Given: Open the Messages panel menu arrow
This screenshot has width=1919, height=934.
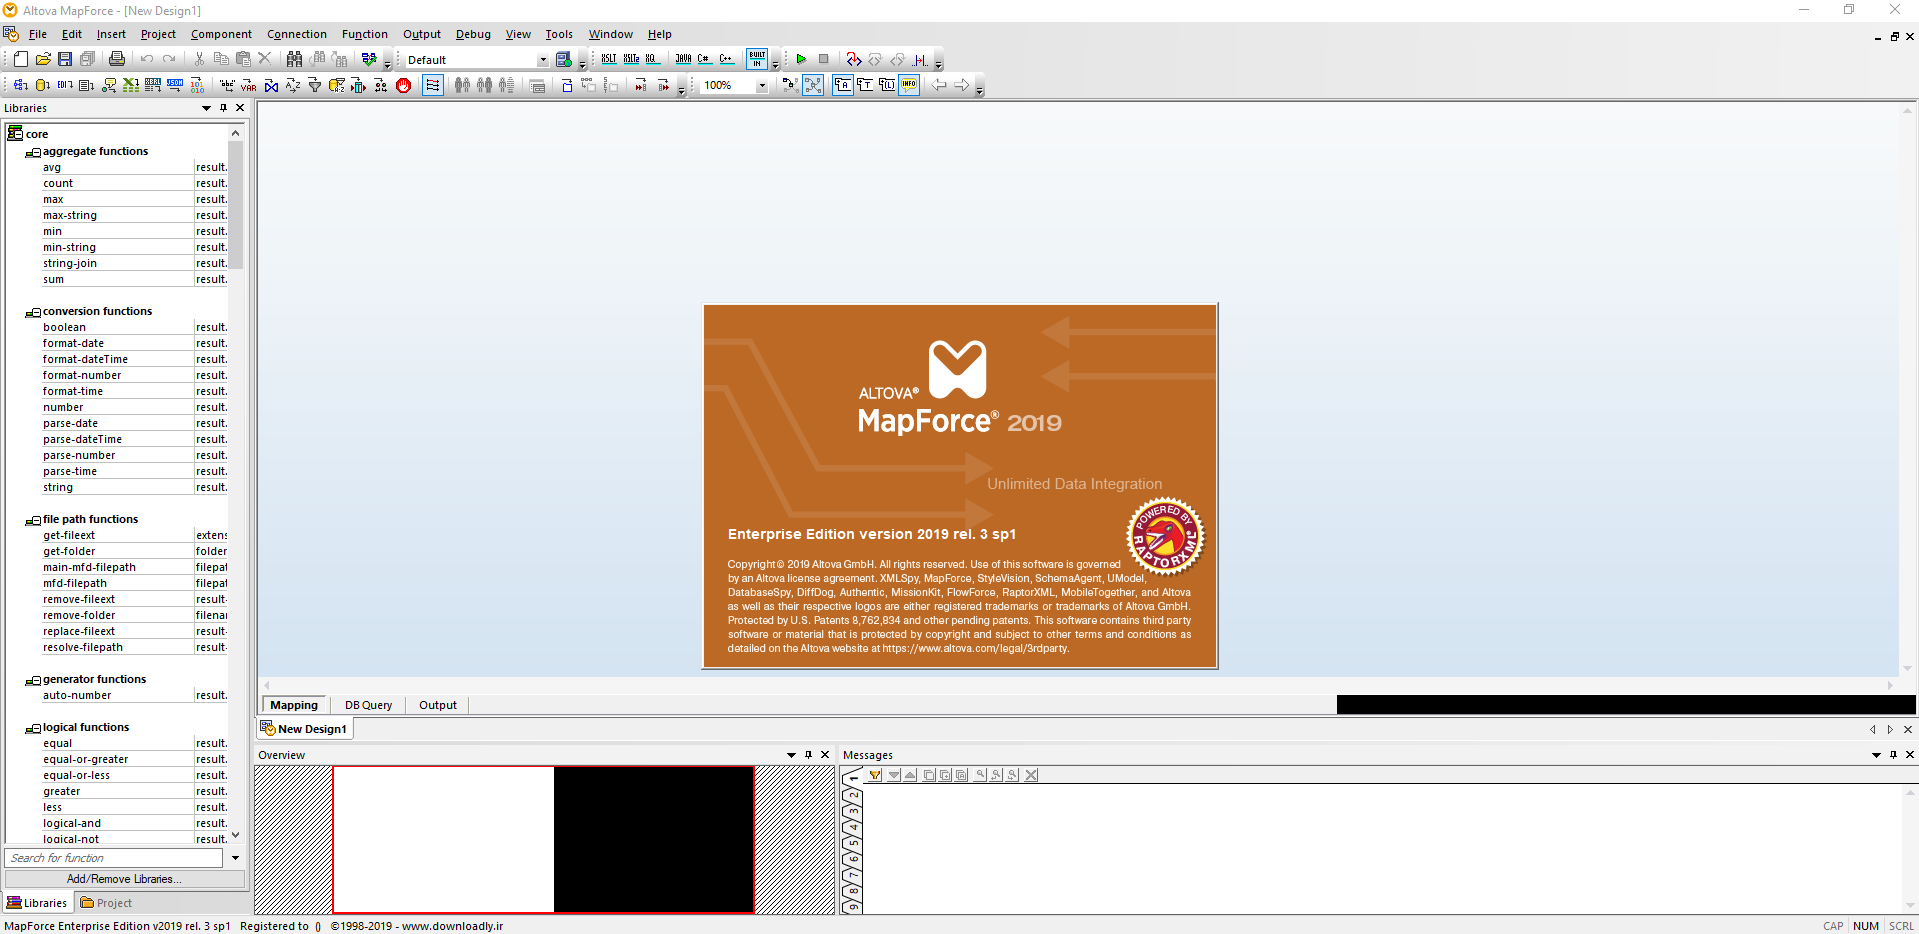Looking at the screenshot, I should pos(1876,755).
